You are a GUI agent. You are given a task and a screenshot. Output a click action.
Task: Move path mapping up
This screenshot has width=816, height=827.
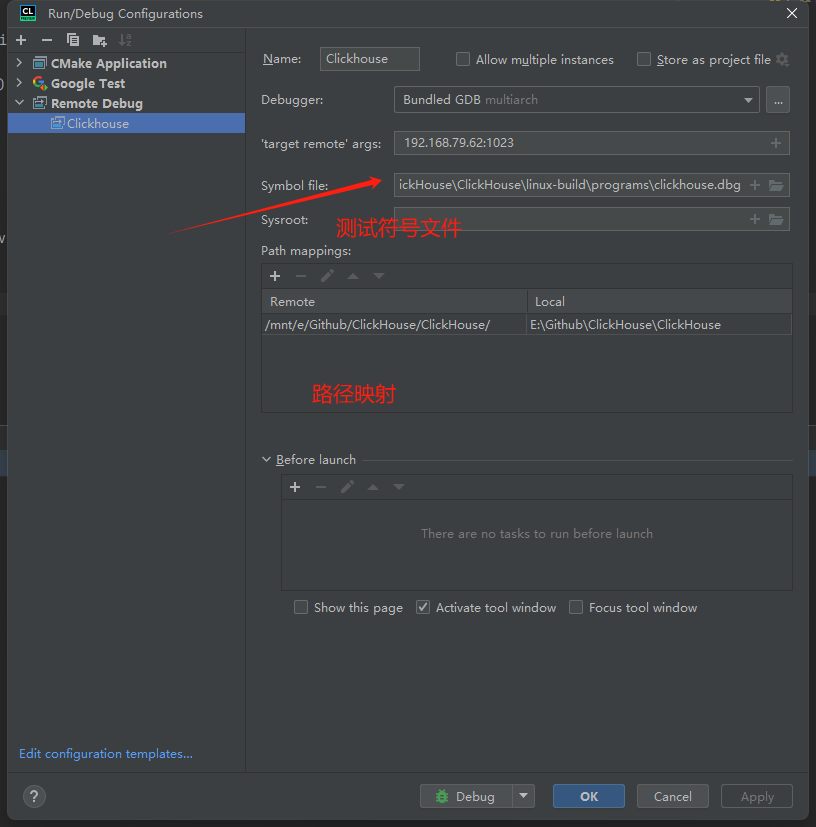[353, 276]
